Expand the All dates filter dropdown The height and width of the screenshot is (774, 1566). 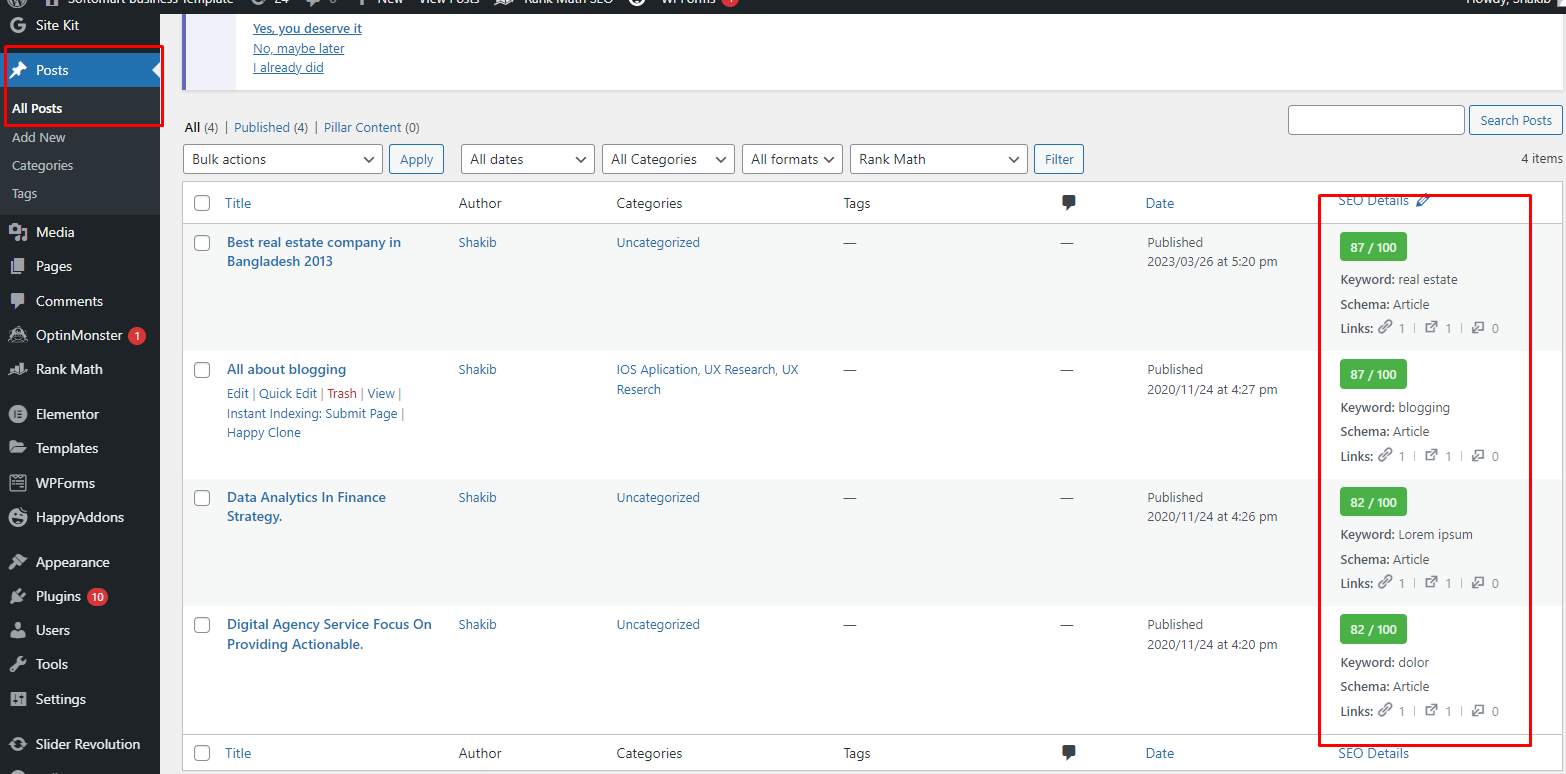tap(527, 159)
